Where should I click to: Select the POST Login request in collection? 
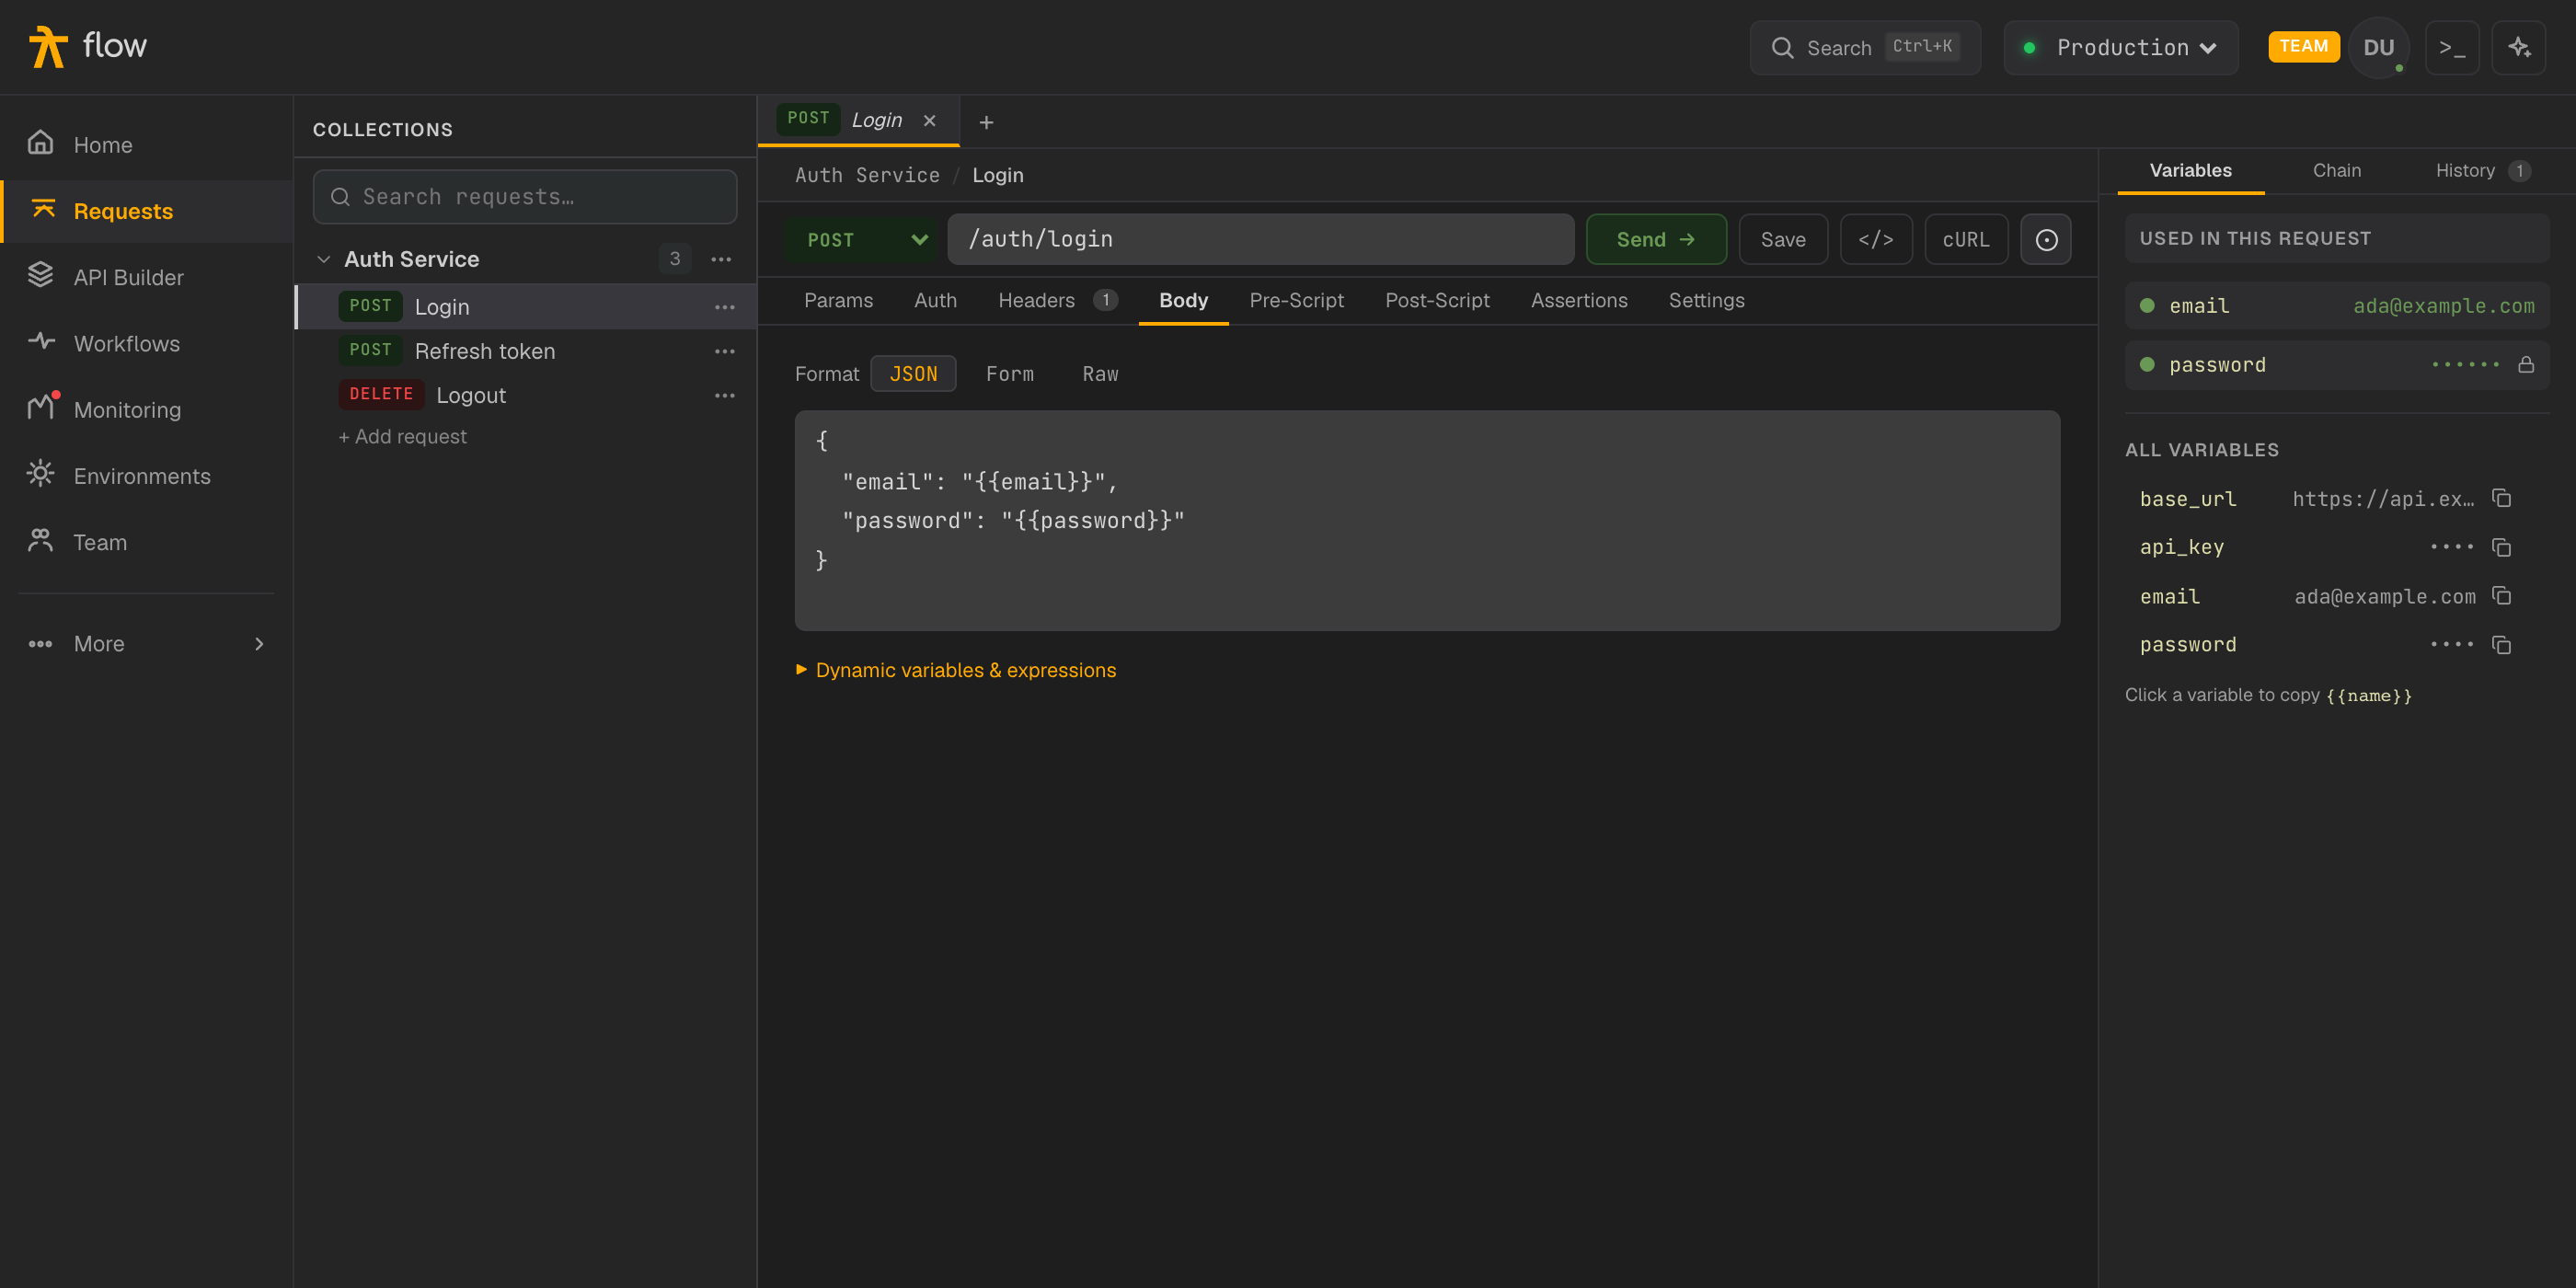point(525,307)
